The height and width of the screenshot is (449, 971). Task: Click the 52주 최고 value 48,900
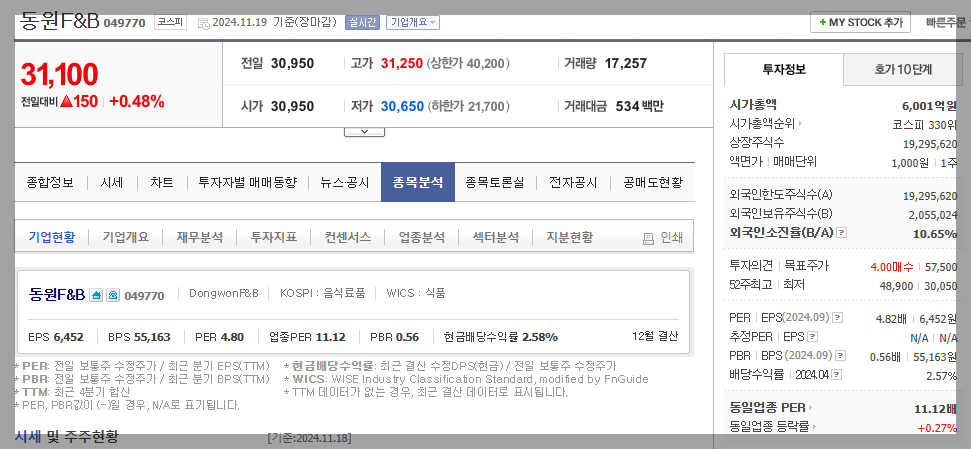[x=896, y=286]
